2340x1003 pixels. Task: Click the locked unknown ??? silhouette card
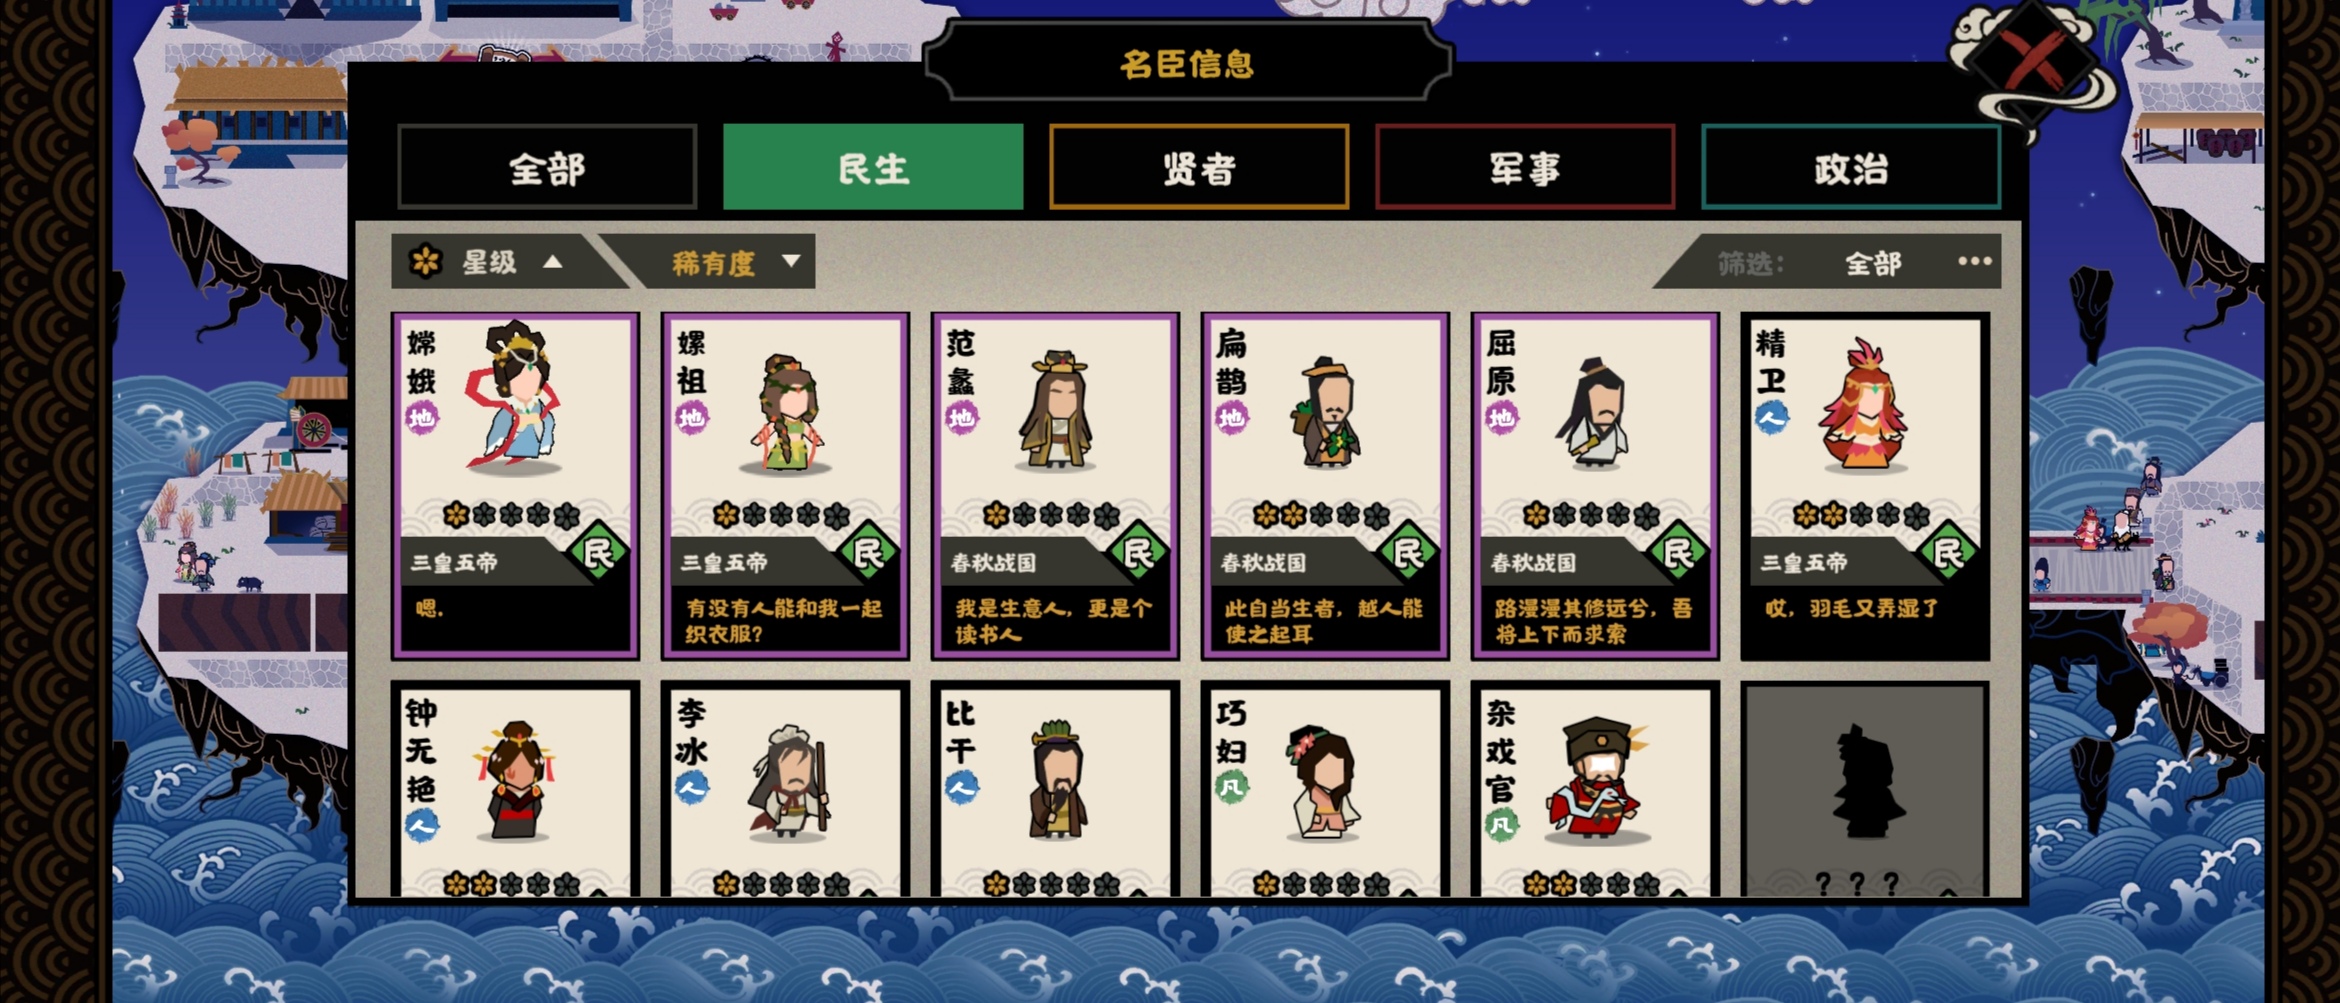coord(1865,790)
